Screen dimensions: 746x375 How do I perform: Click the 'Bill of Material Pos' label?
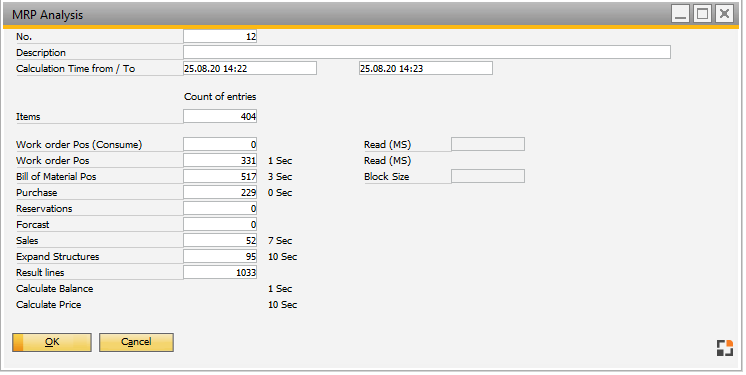(56, 177)
